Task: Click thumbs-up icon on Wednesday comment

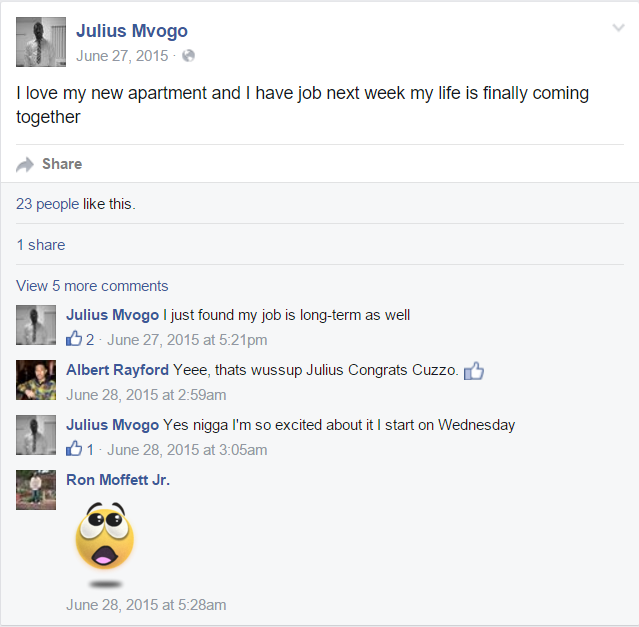Action: tap(74, 449)
